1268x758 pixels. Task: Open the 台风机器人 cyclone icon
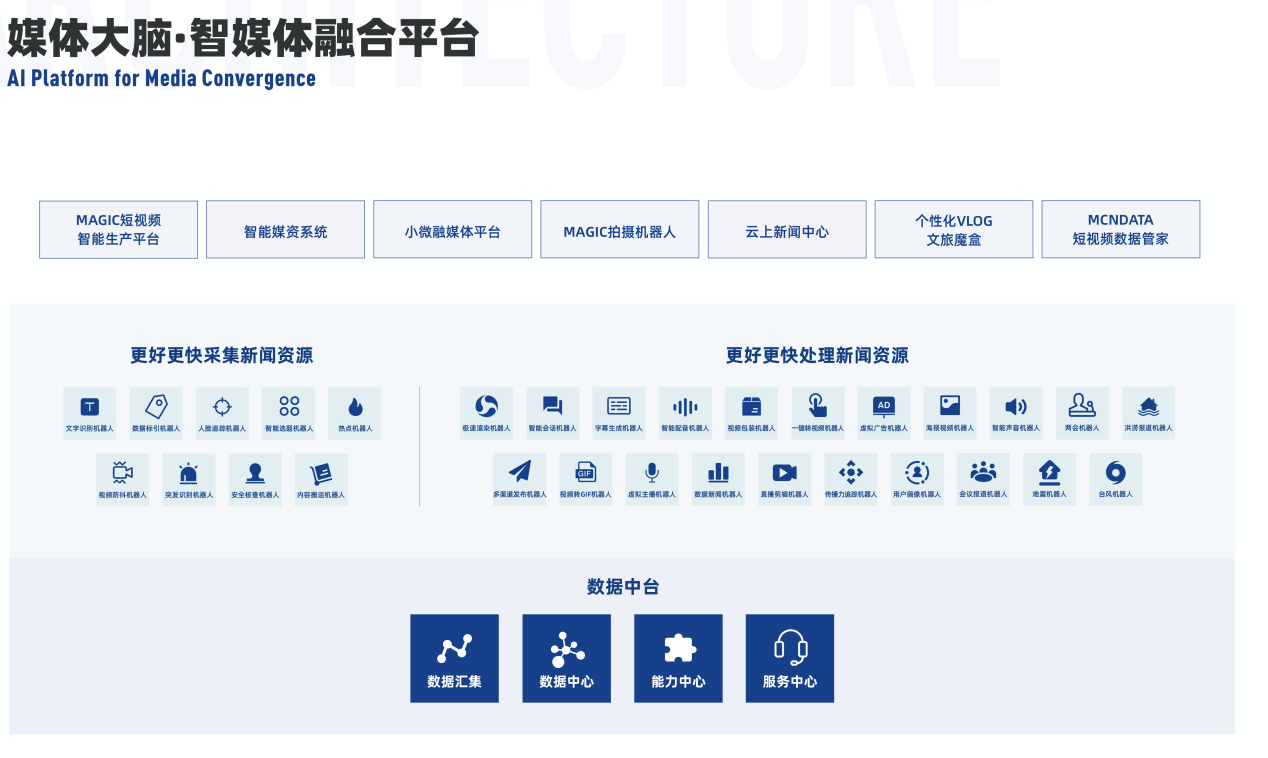[x=1116, y=472]
